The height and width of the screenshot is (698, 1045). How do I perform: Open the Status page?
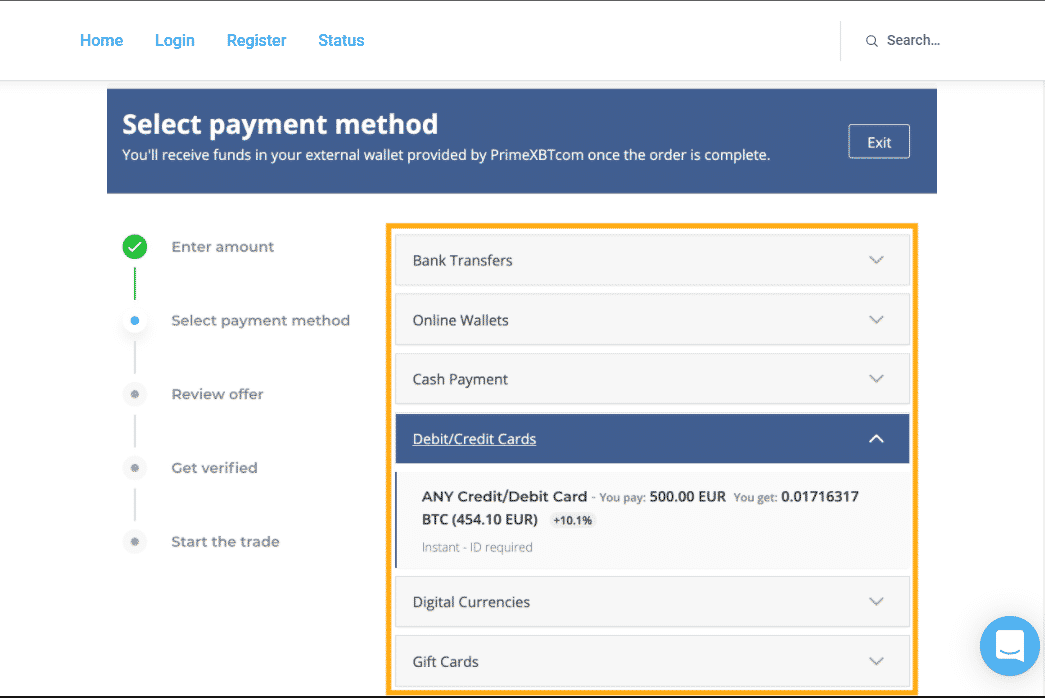341,41
